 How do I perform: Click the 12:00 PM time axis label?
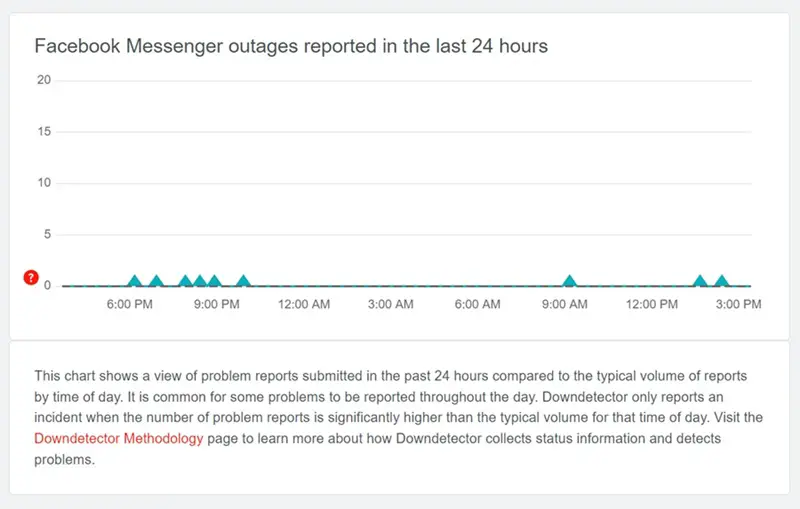[652, 304]
